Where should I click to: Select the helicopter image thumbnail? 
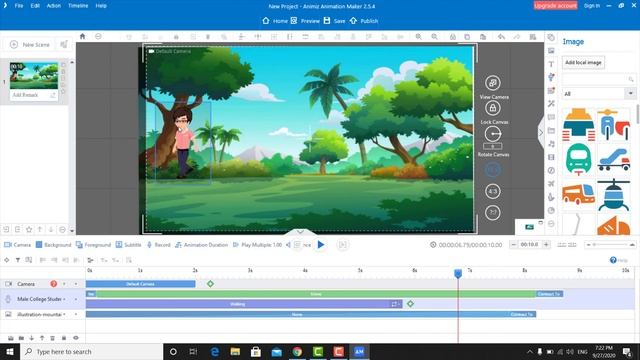pos(613,196)
